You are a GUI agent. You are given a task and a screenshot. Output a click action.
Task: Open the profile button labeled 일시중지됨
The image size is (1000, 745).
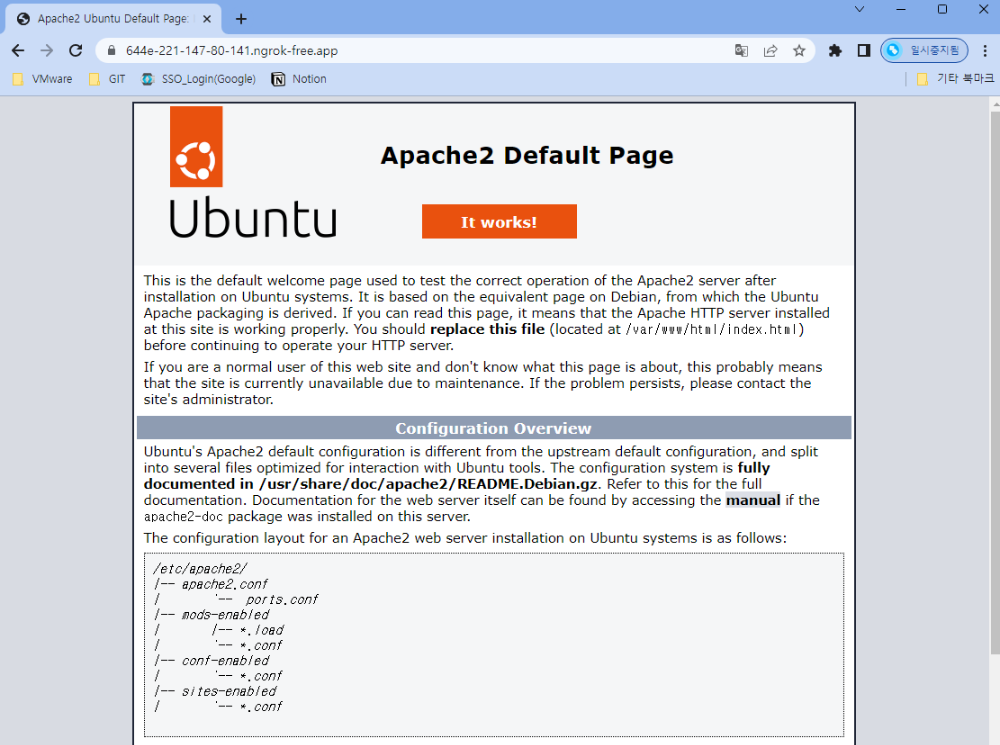924,50
